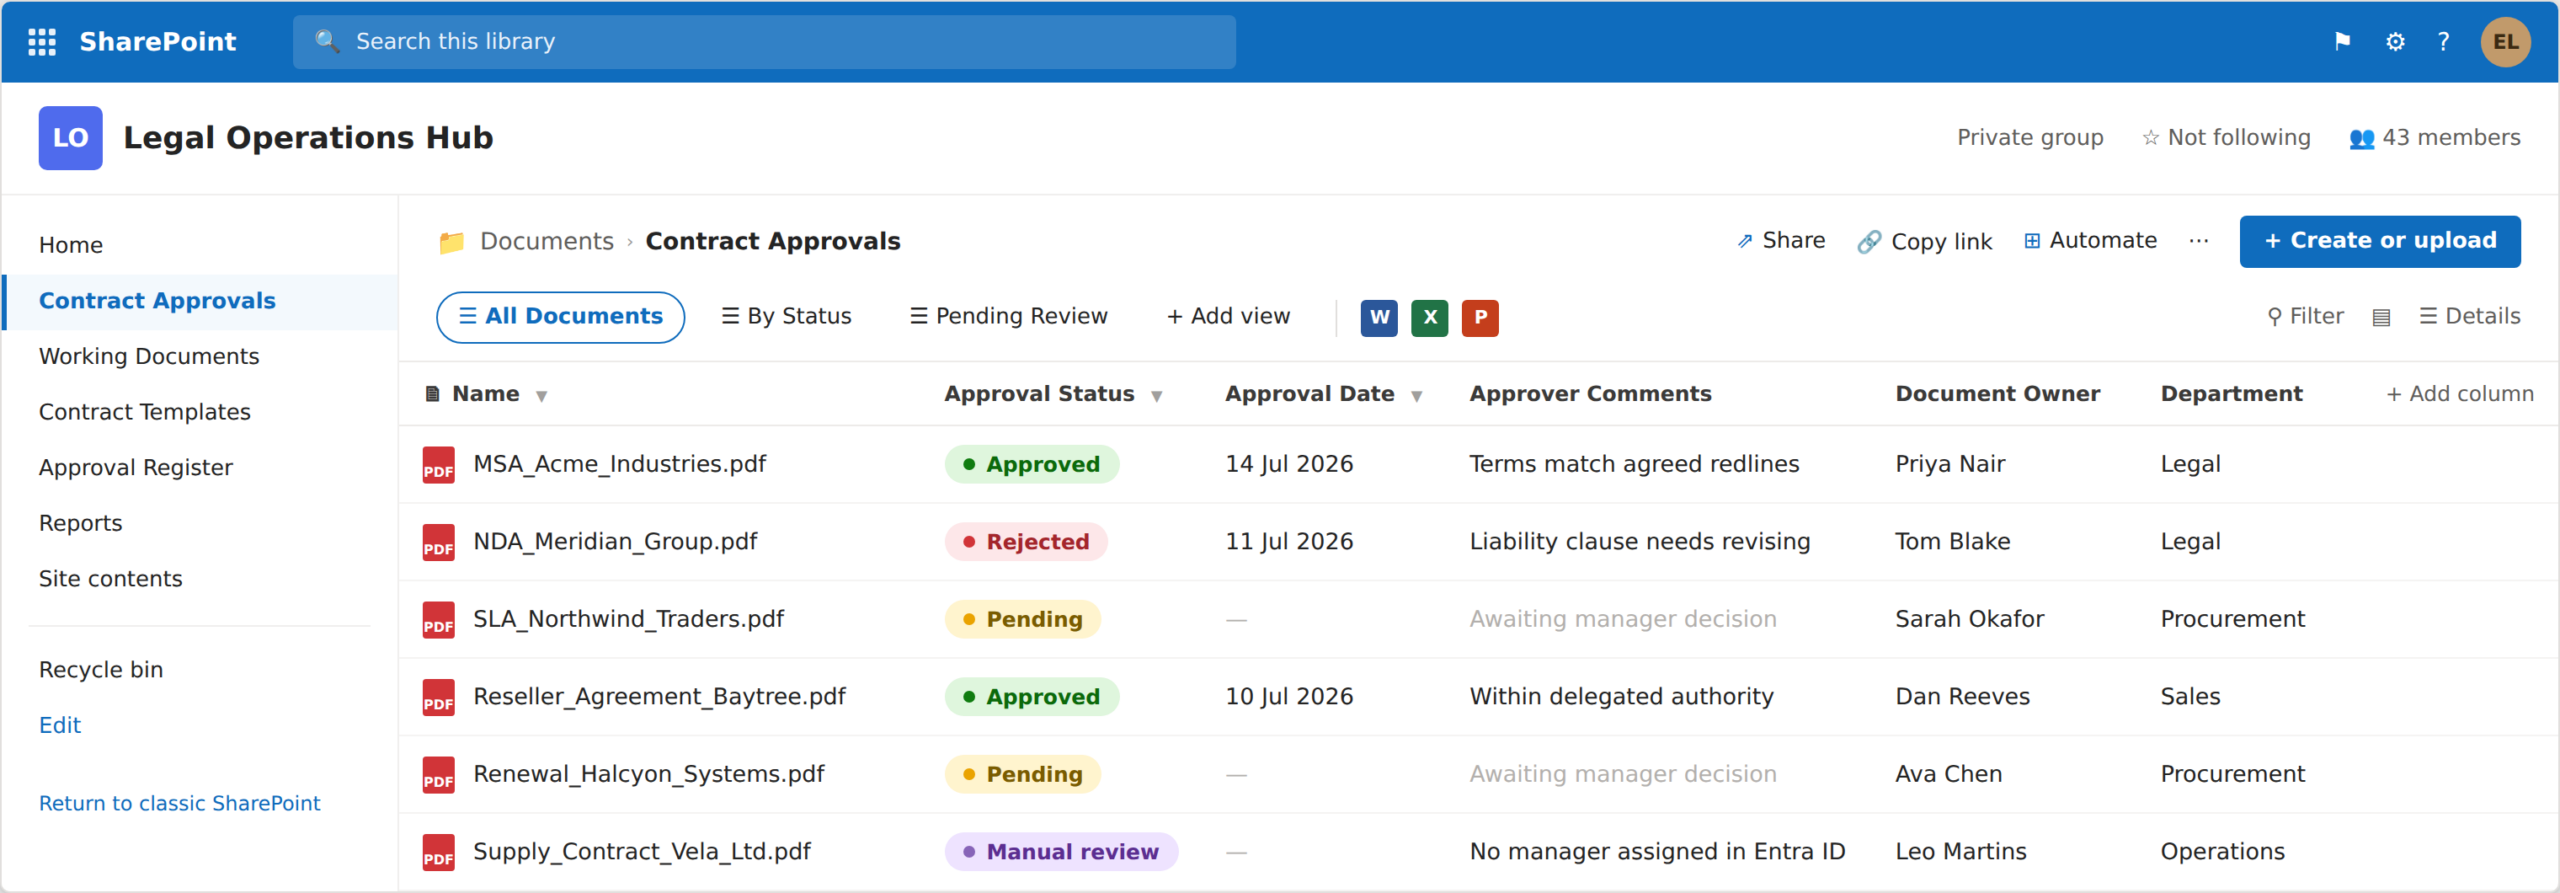Image resolution: width=2560 pixels, height=893 pixels.
Task: Add a new column to the list
Action: click(x=2460, y=394)
